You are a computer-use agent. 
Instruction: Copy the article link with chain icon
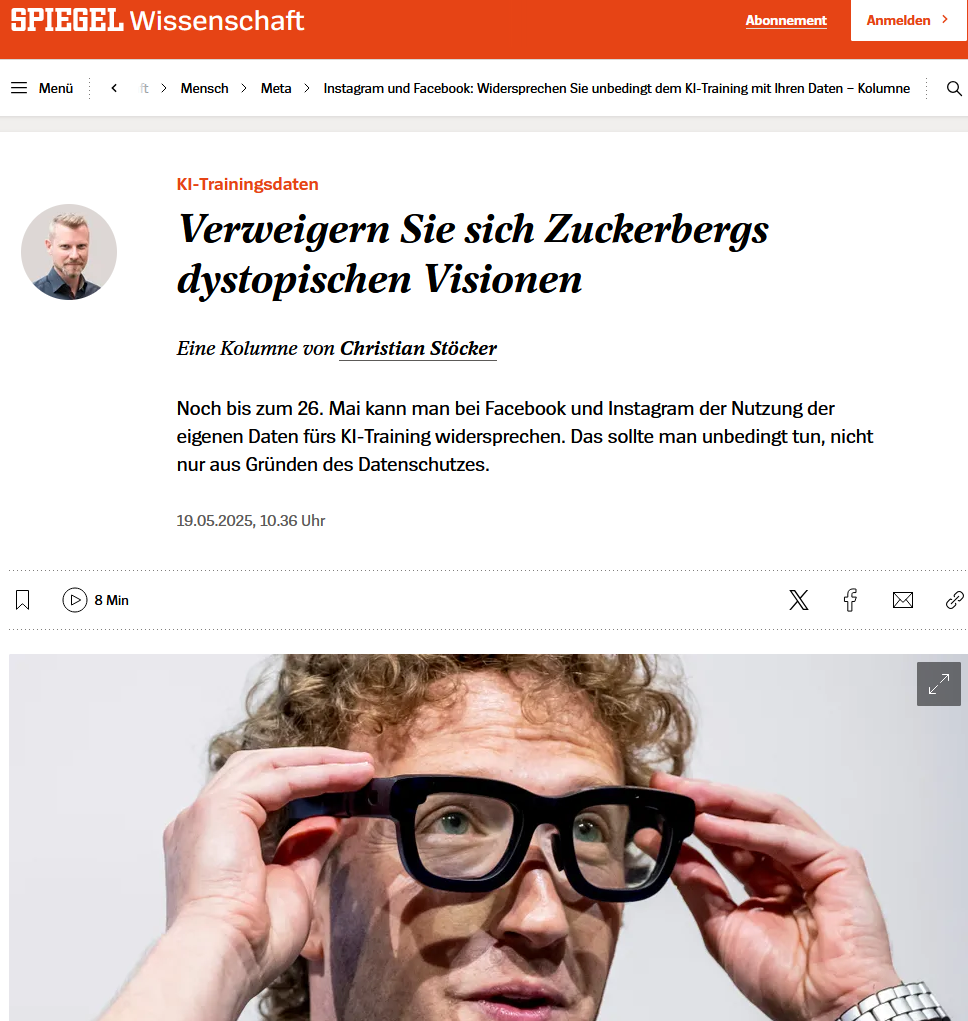click(954, 600)
